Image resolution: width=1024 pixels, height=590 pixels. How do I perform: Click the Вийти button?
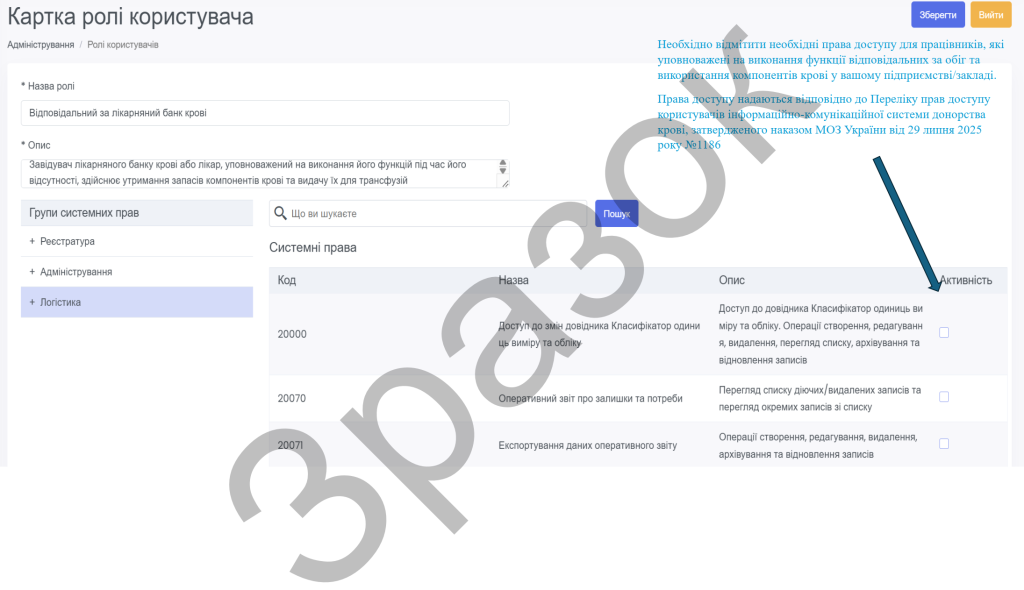coord(990,15)
